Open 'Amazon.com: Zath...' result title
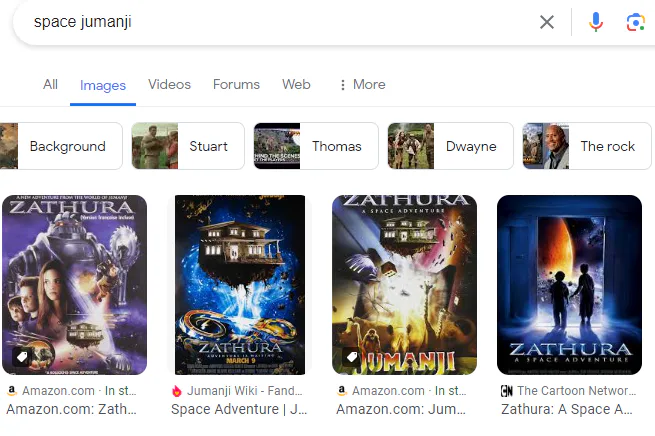 71,409
